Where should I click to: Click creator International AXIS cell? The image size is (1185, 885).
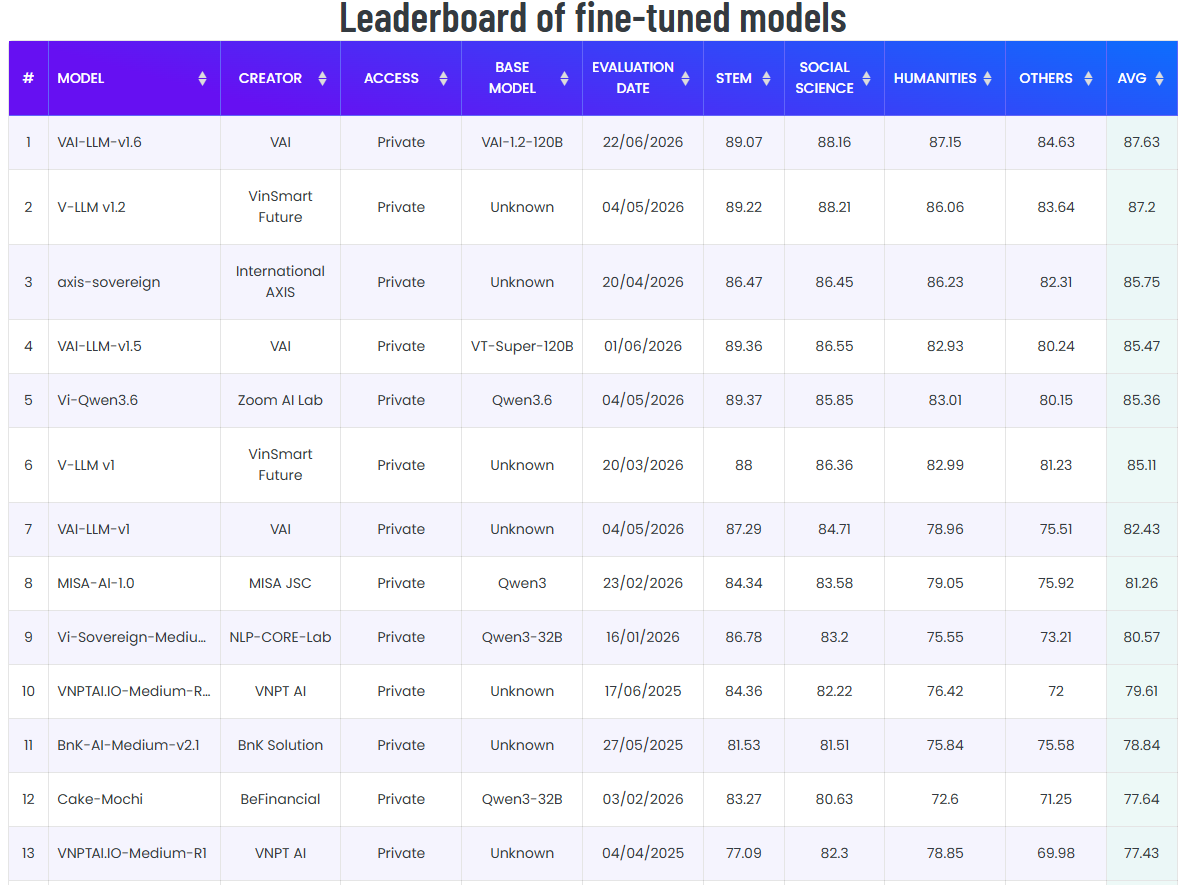pyautogui.click(x=280, y=281)
